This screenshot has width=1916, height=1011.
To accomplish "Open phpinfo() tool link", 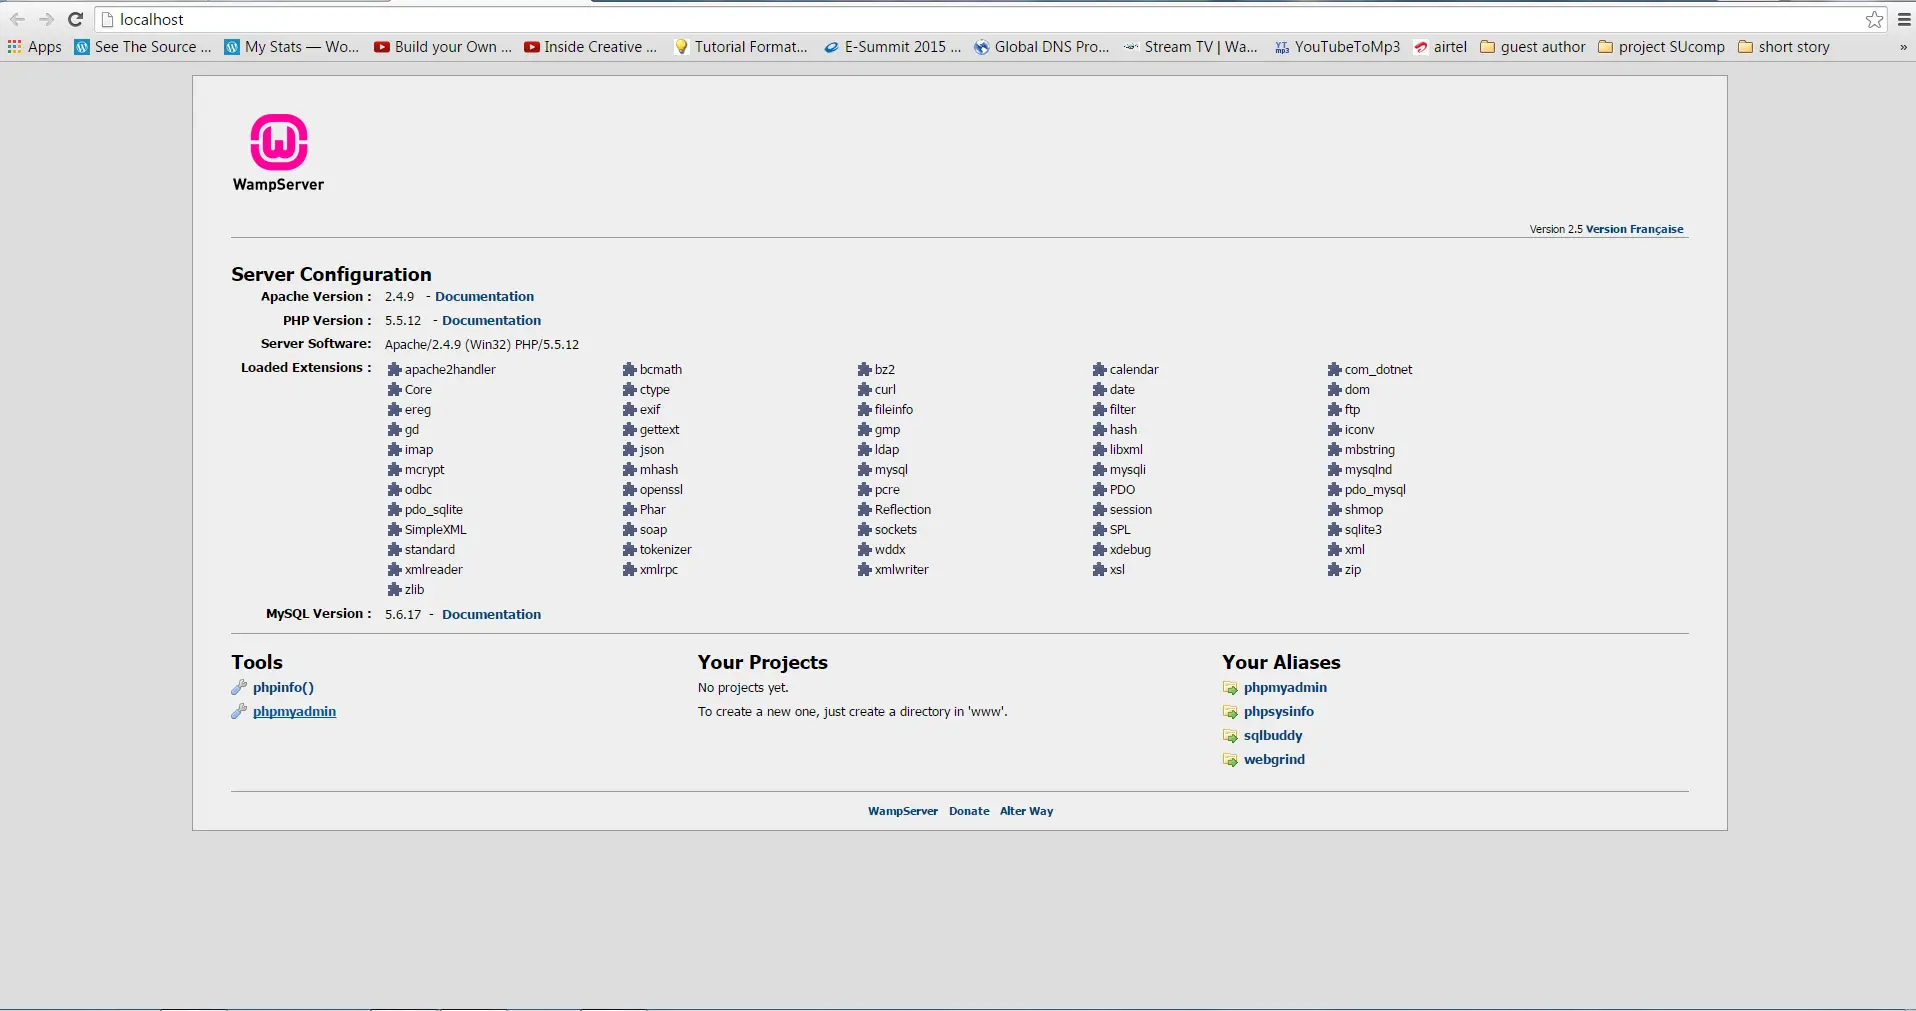I will pos(283,687).
